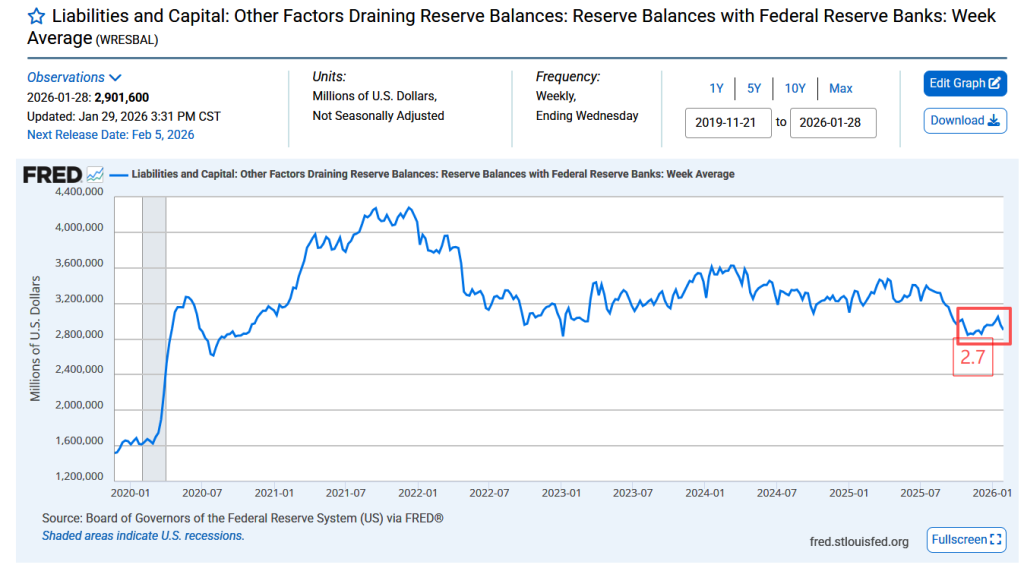Open the Download menu
This screenshot has height=568, width=1024.
pyautogui.click(x=965, y=121)
